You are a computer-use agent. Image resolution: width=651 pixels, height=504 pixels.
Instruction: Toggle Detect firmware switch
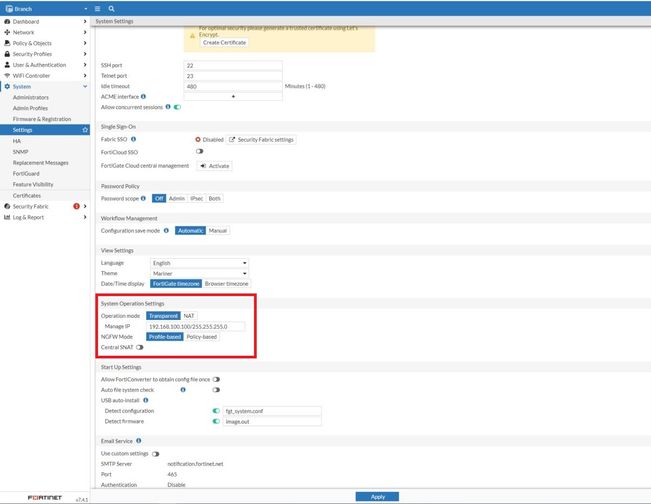[x=216, y=421]
